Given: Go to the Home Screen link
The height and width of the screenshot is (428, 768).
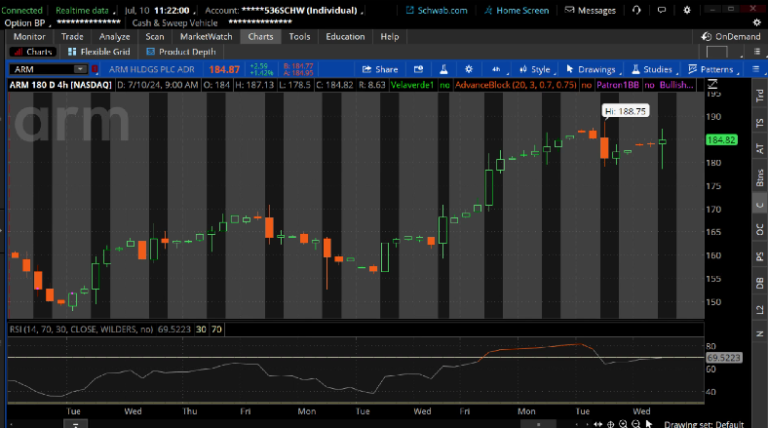Looking at the screenshot, I should [x=516, y=10].
